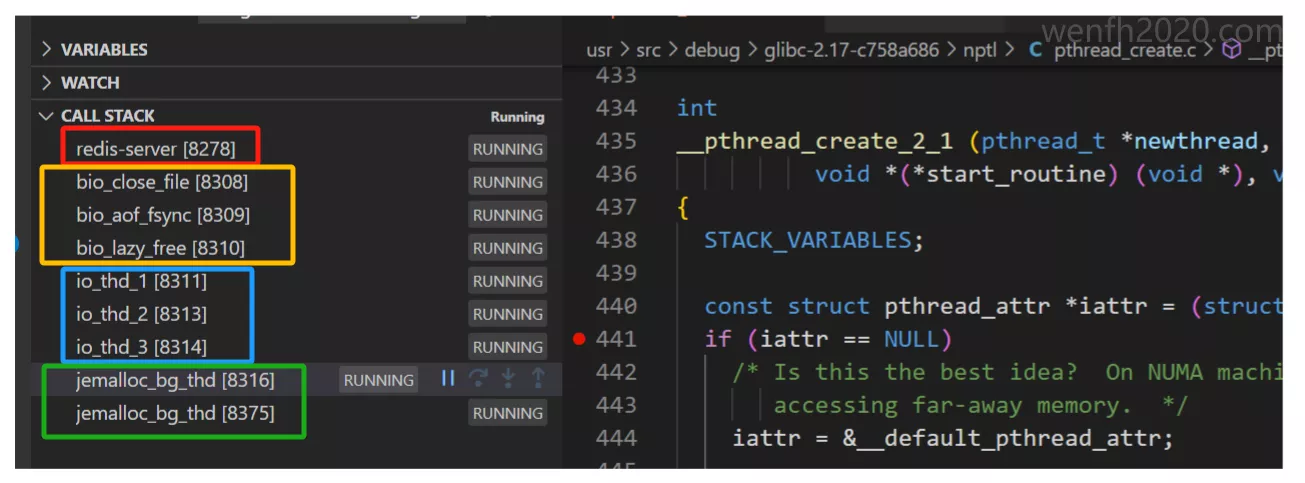Click pthread_create.c in the breadcrumb
This screenshot has height=483, width=1305.
1125,49
